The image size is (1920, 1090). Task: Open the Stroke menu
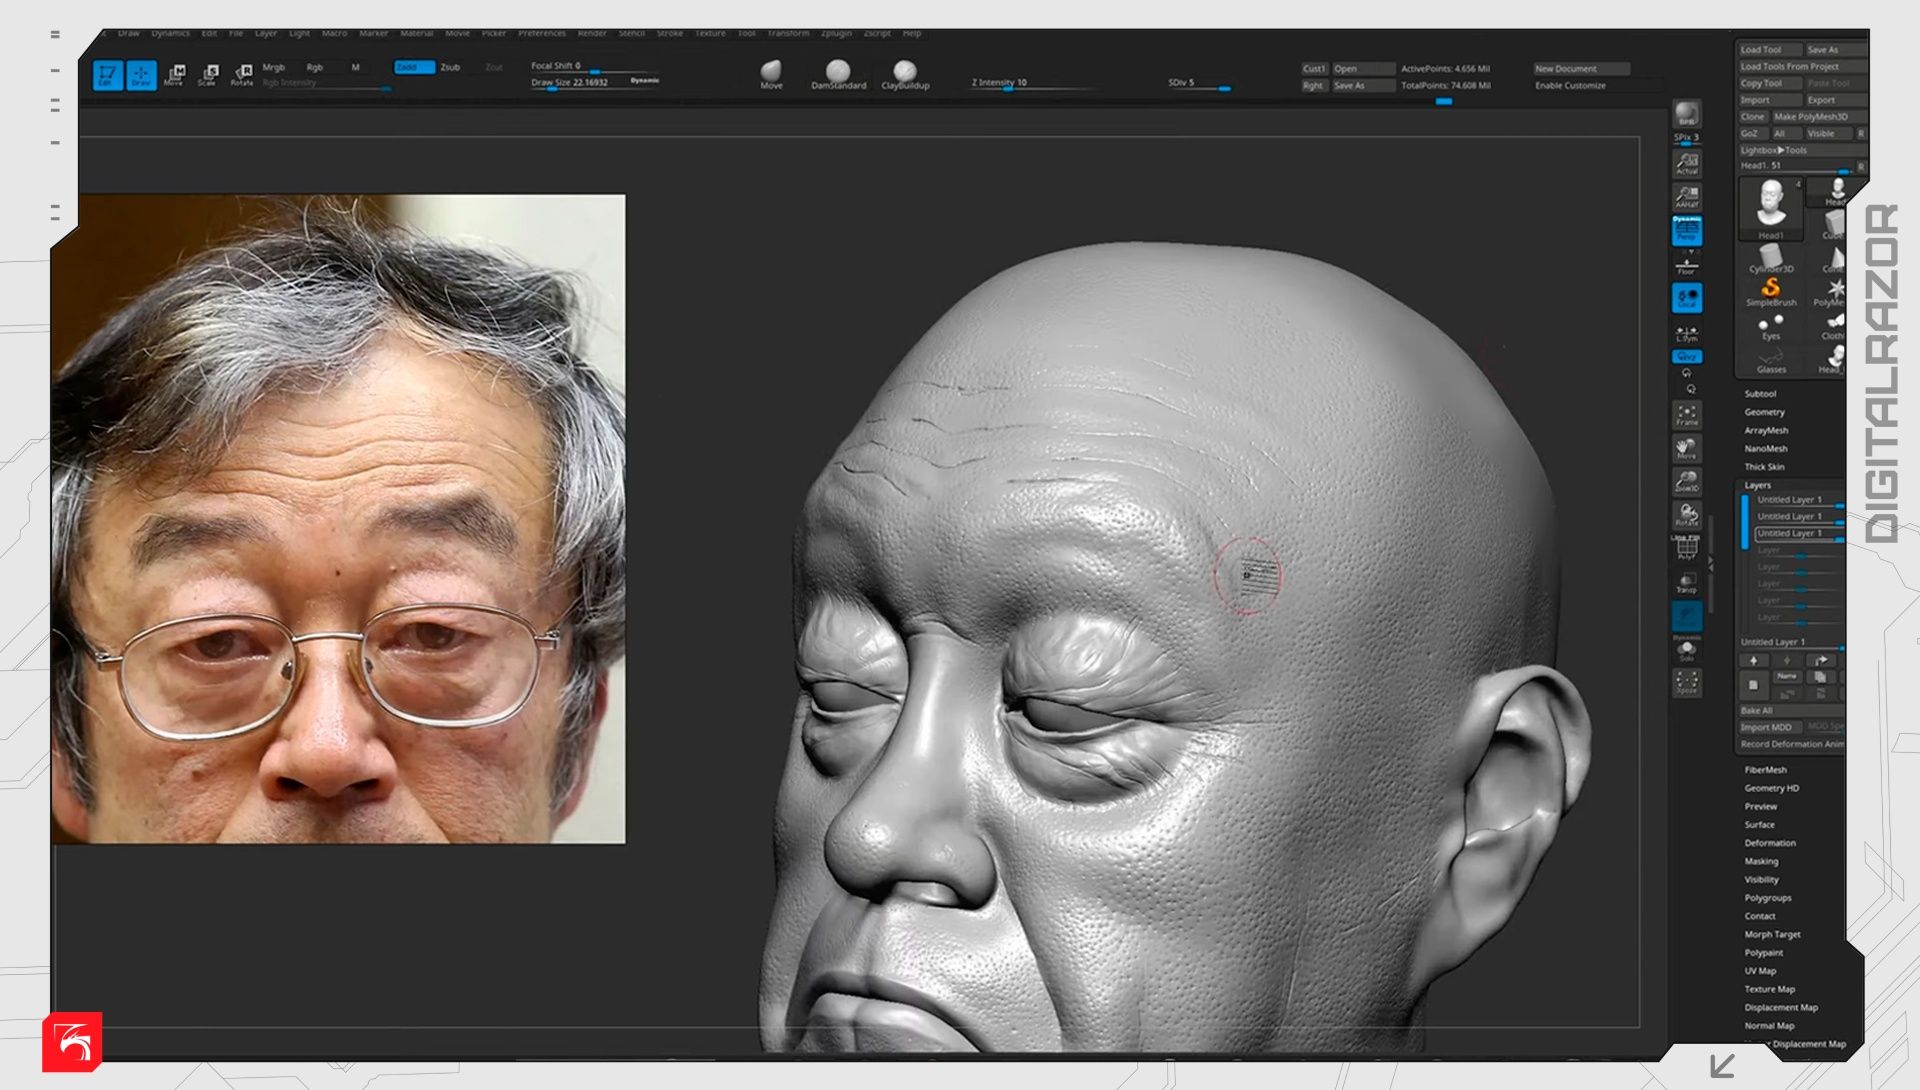click(669, 33)
